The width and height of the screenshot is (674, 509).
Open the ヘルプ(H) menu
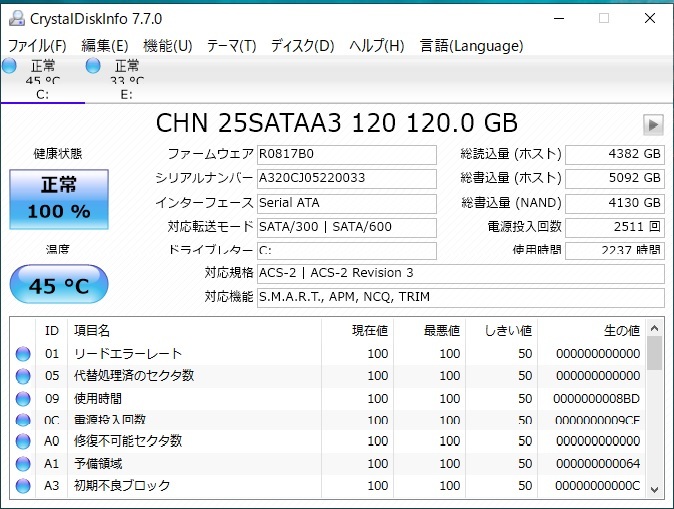click(377, 46)
